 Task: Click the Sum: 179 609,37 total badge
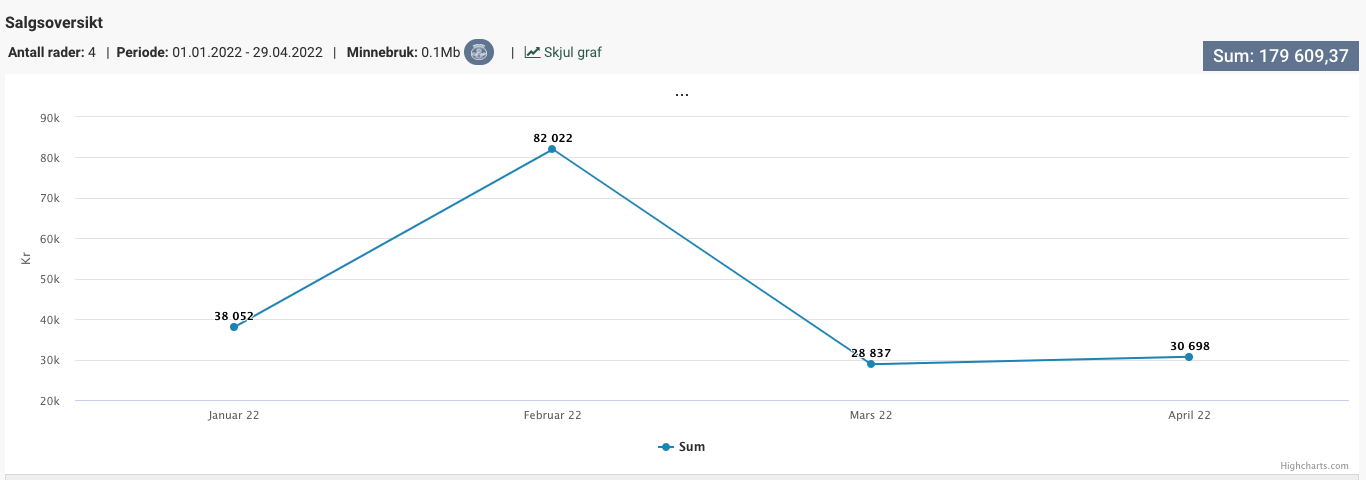(1280, 56)
